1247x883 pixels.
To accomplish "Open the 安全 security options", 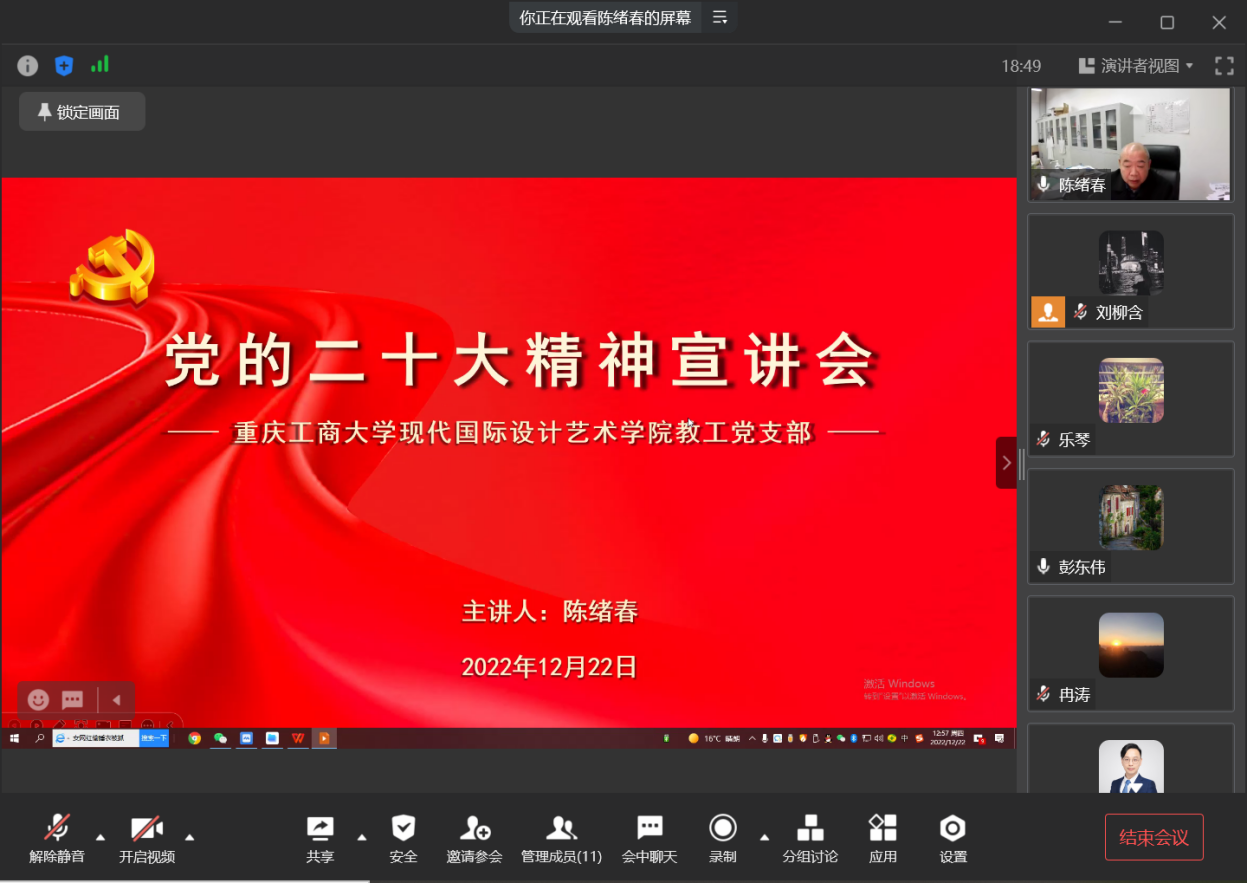I will [403, 839].
